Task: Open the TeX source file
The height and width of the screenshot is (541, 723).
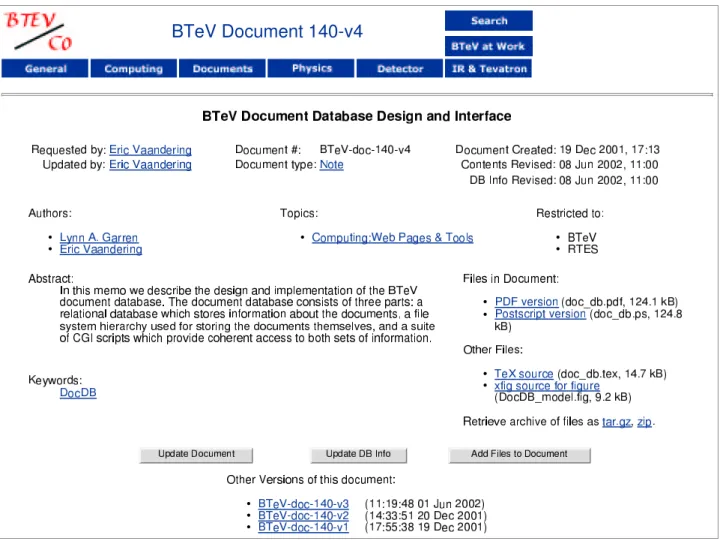Action: (x=524, y=374)
